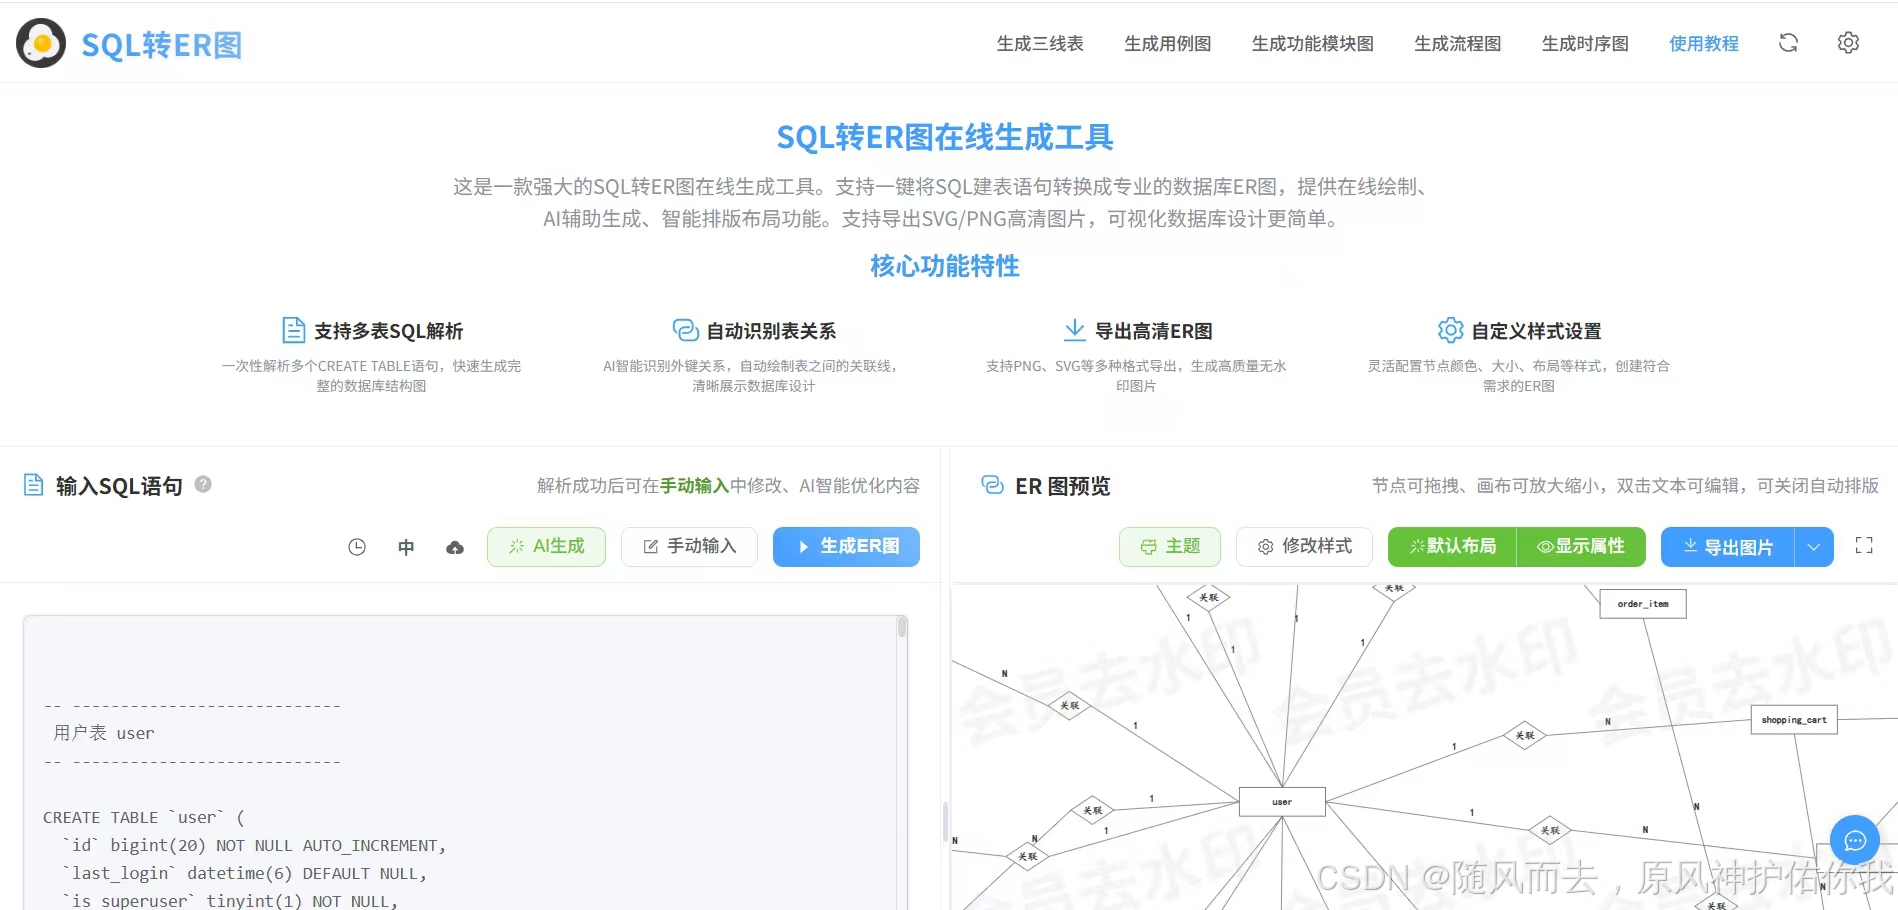Screen dimensions: 1898x910
Task: Expand the export format dropdown arrow
Action: click(1814, 547)
